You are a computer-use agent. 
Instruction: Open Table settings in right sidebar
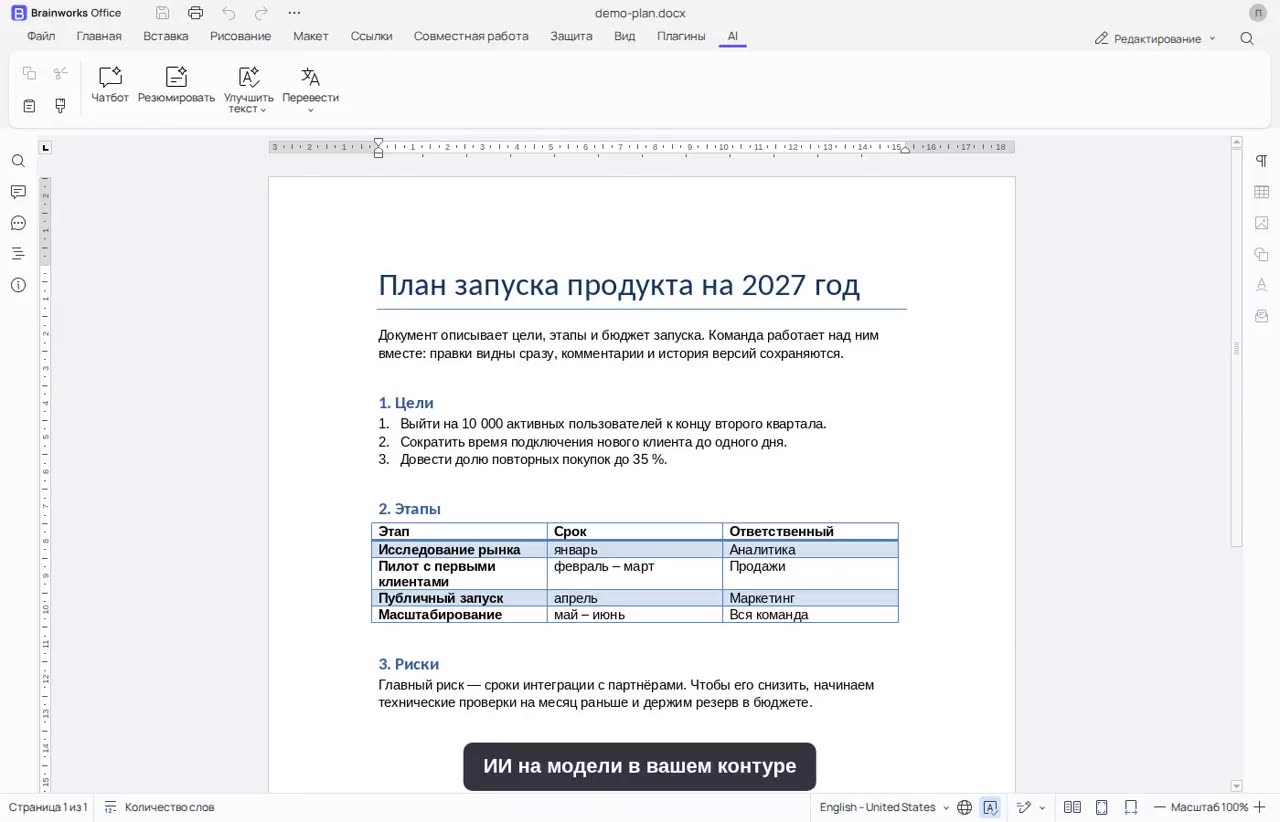1262,192
